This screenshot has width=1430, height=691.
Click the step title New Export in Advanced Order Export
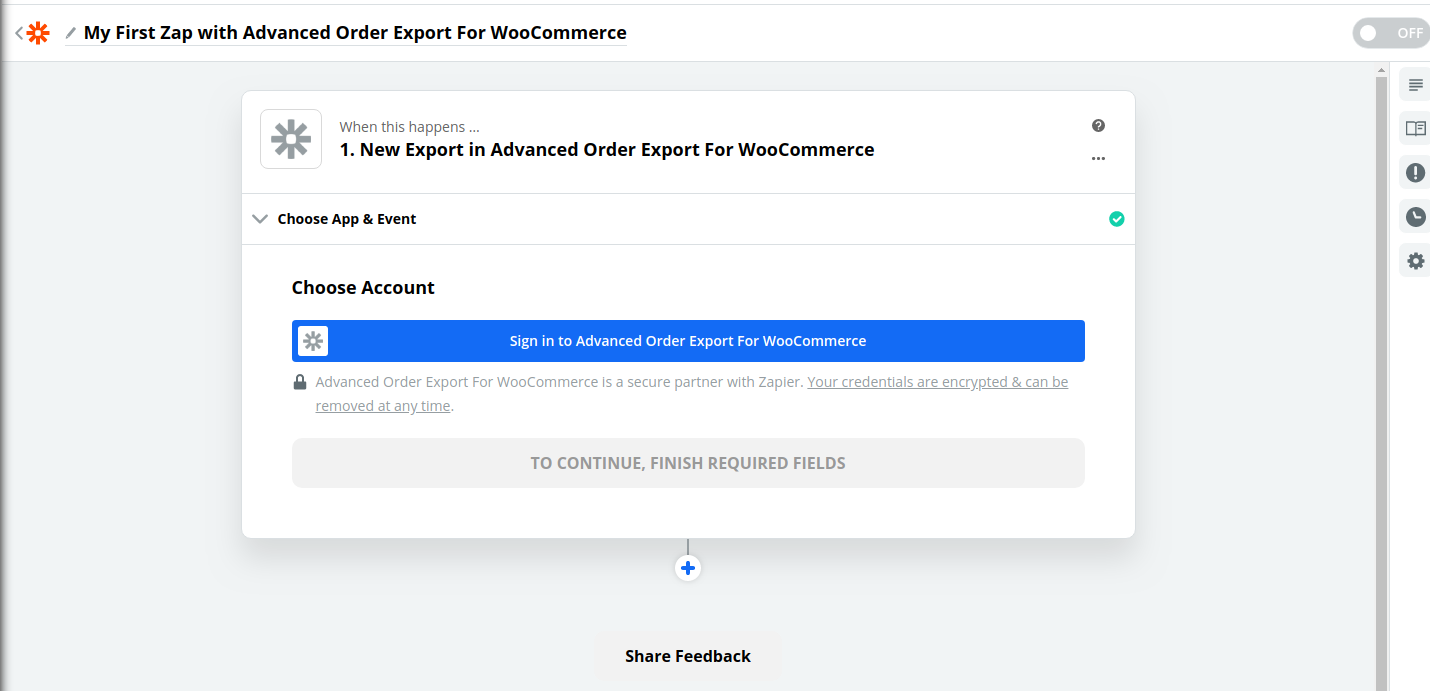point(607,150)
